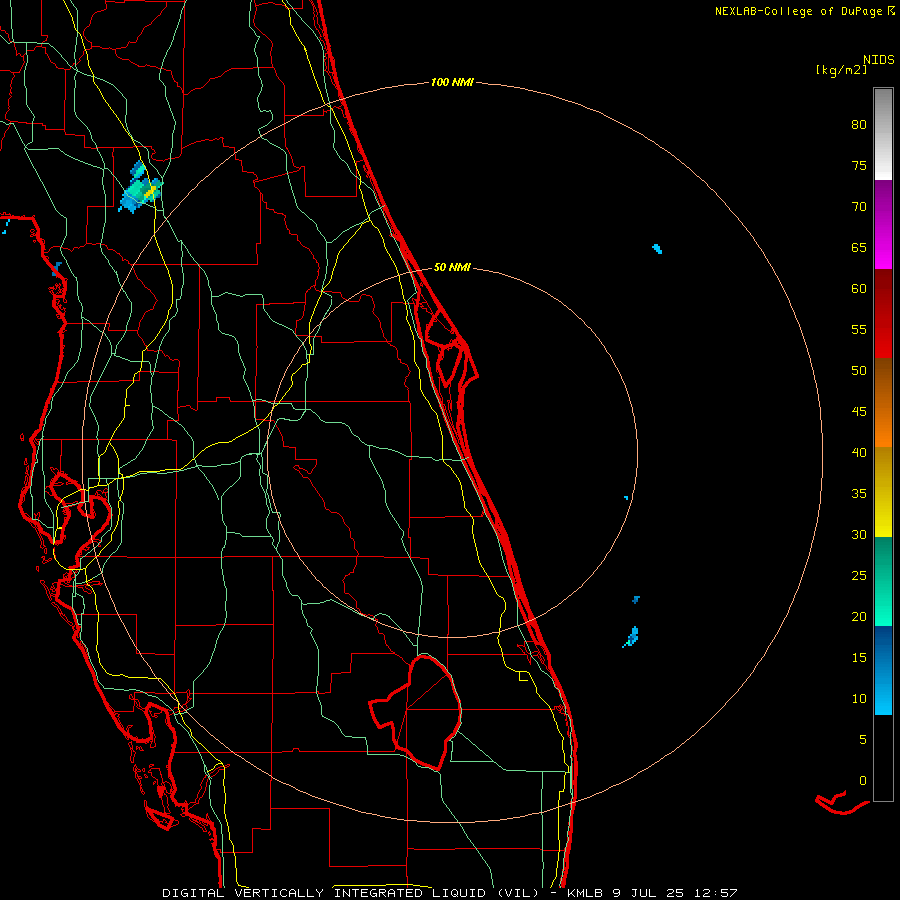The image size is (900, 900).
Task: Click the [kg/m2] units label
Action: pyautogui.click(x=841, y=70)
